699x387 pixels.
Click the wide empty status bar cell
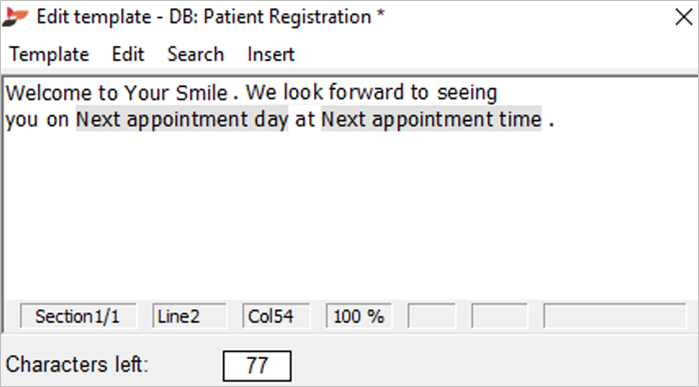pos(614,316)
